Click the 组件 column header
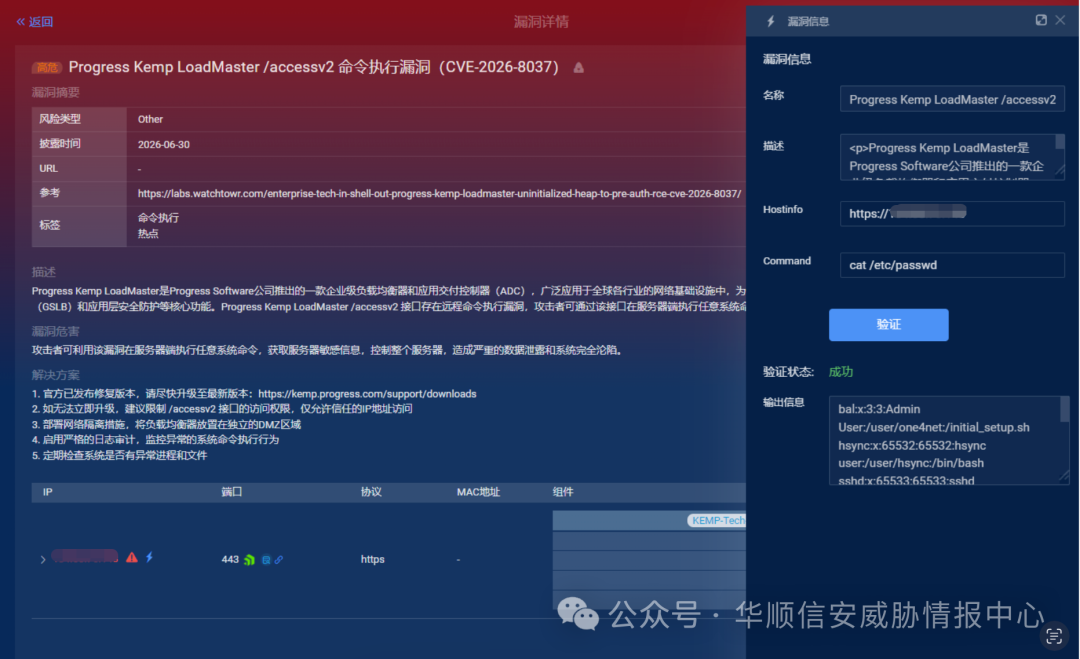Screen dimensions: 1080x659 click(x=563, y=492)
